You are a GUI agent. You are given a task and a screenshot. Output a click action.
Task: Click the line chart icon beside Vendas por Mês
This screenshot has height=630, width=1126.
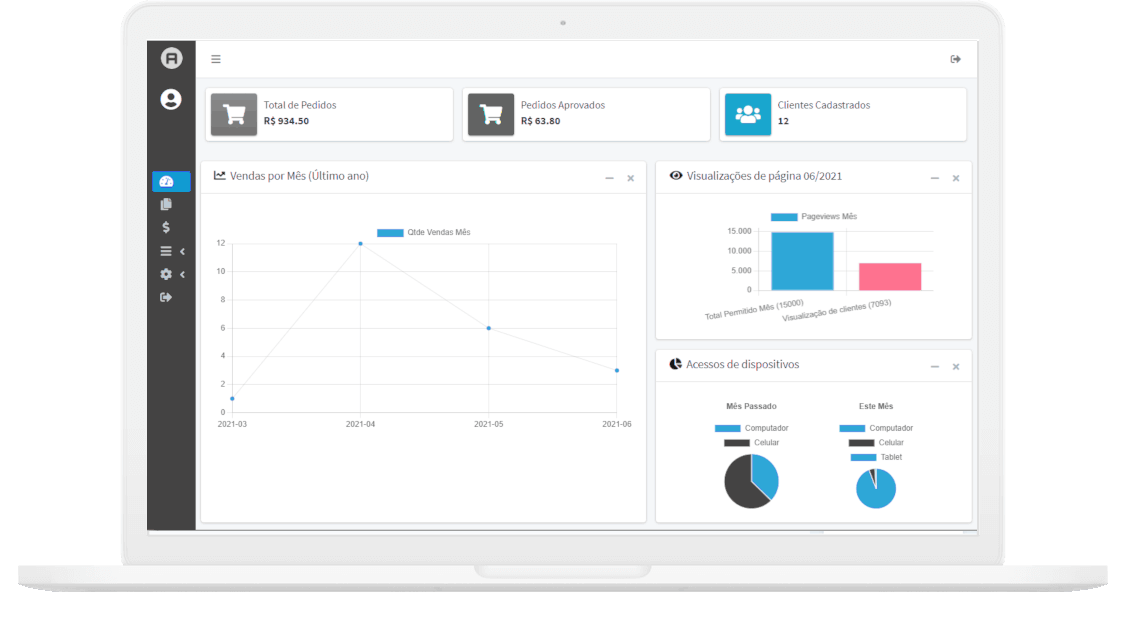point(219,175)
